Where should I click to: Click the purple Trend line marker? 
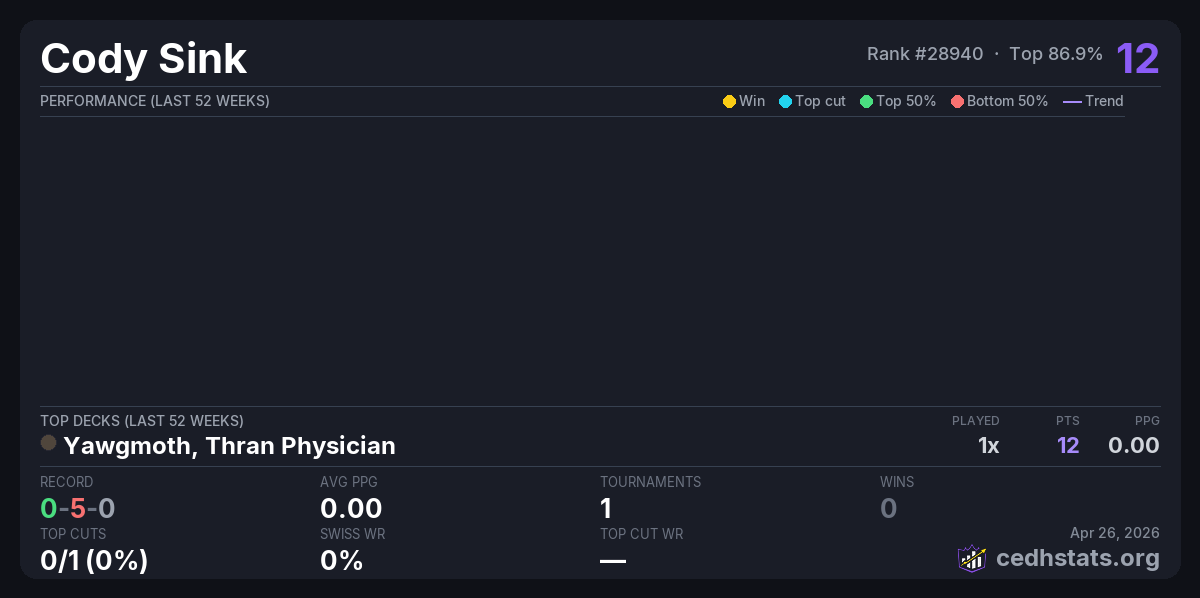(x=1072, y=101)
